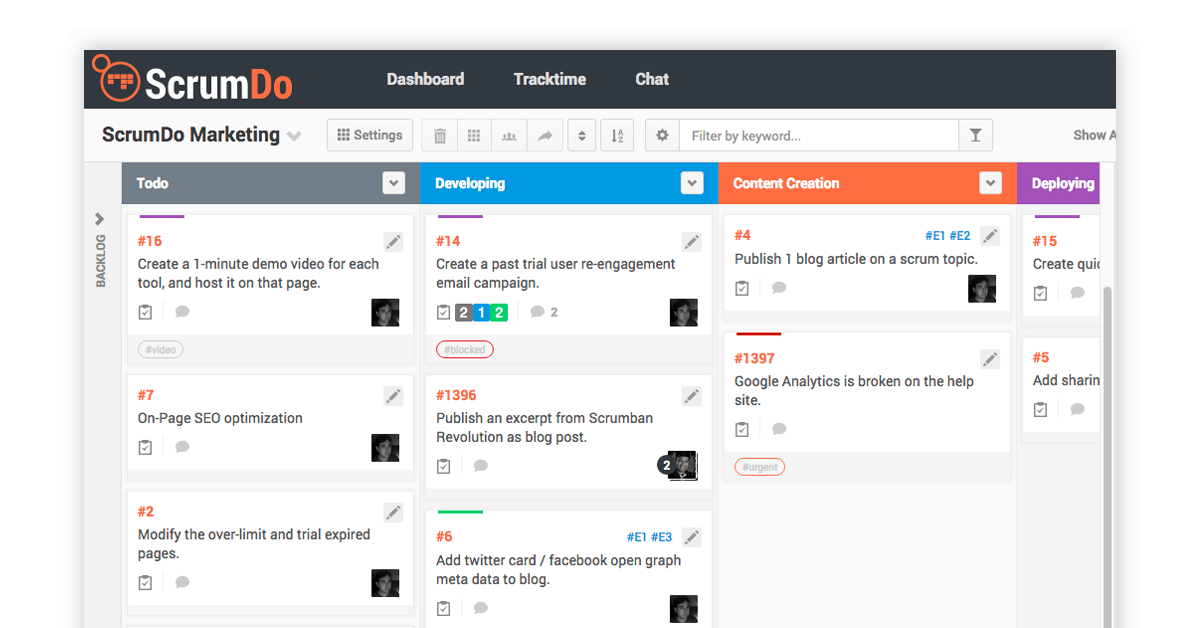Open tasks checklist on card #2
Screen dimensions: 1200x628
[145, 582]
